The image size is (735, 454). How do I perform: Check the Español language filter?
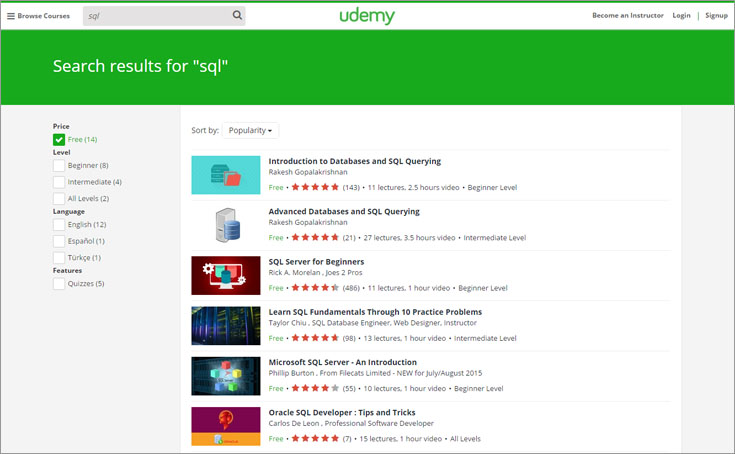click(x=59, y=241)
